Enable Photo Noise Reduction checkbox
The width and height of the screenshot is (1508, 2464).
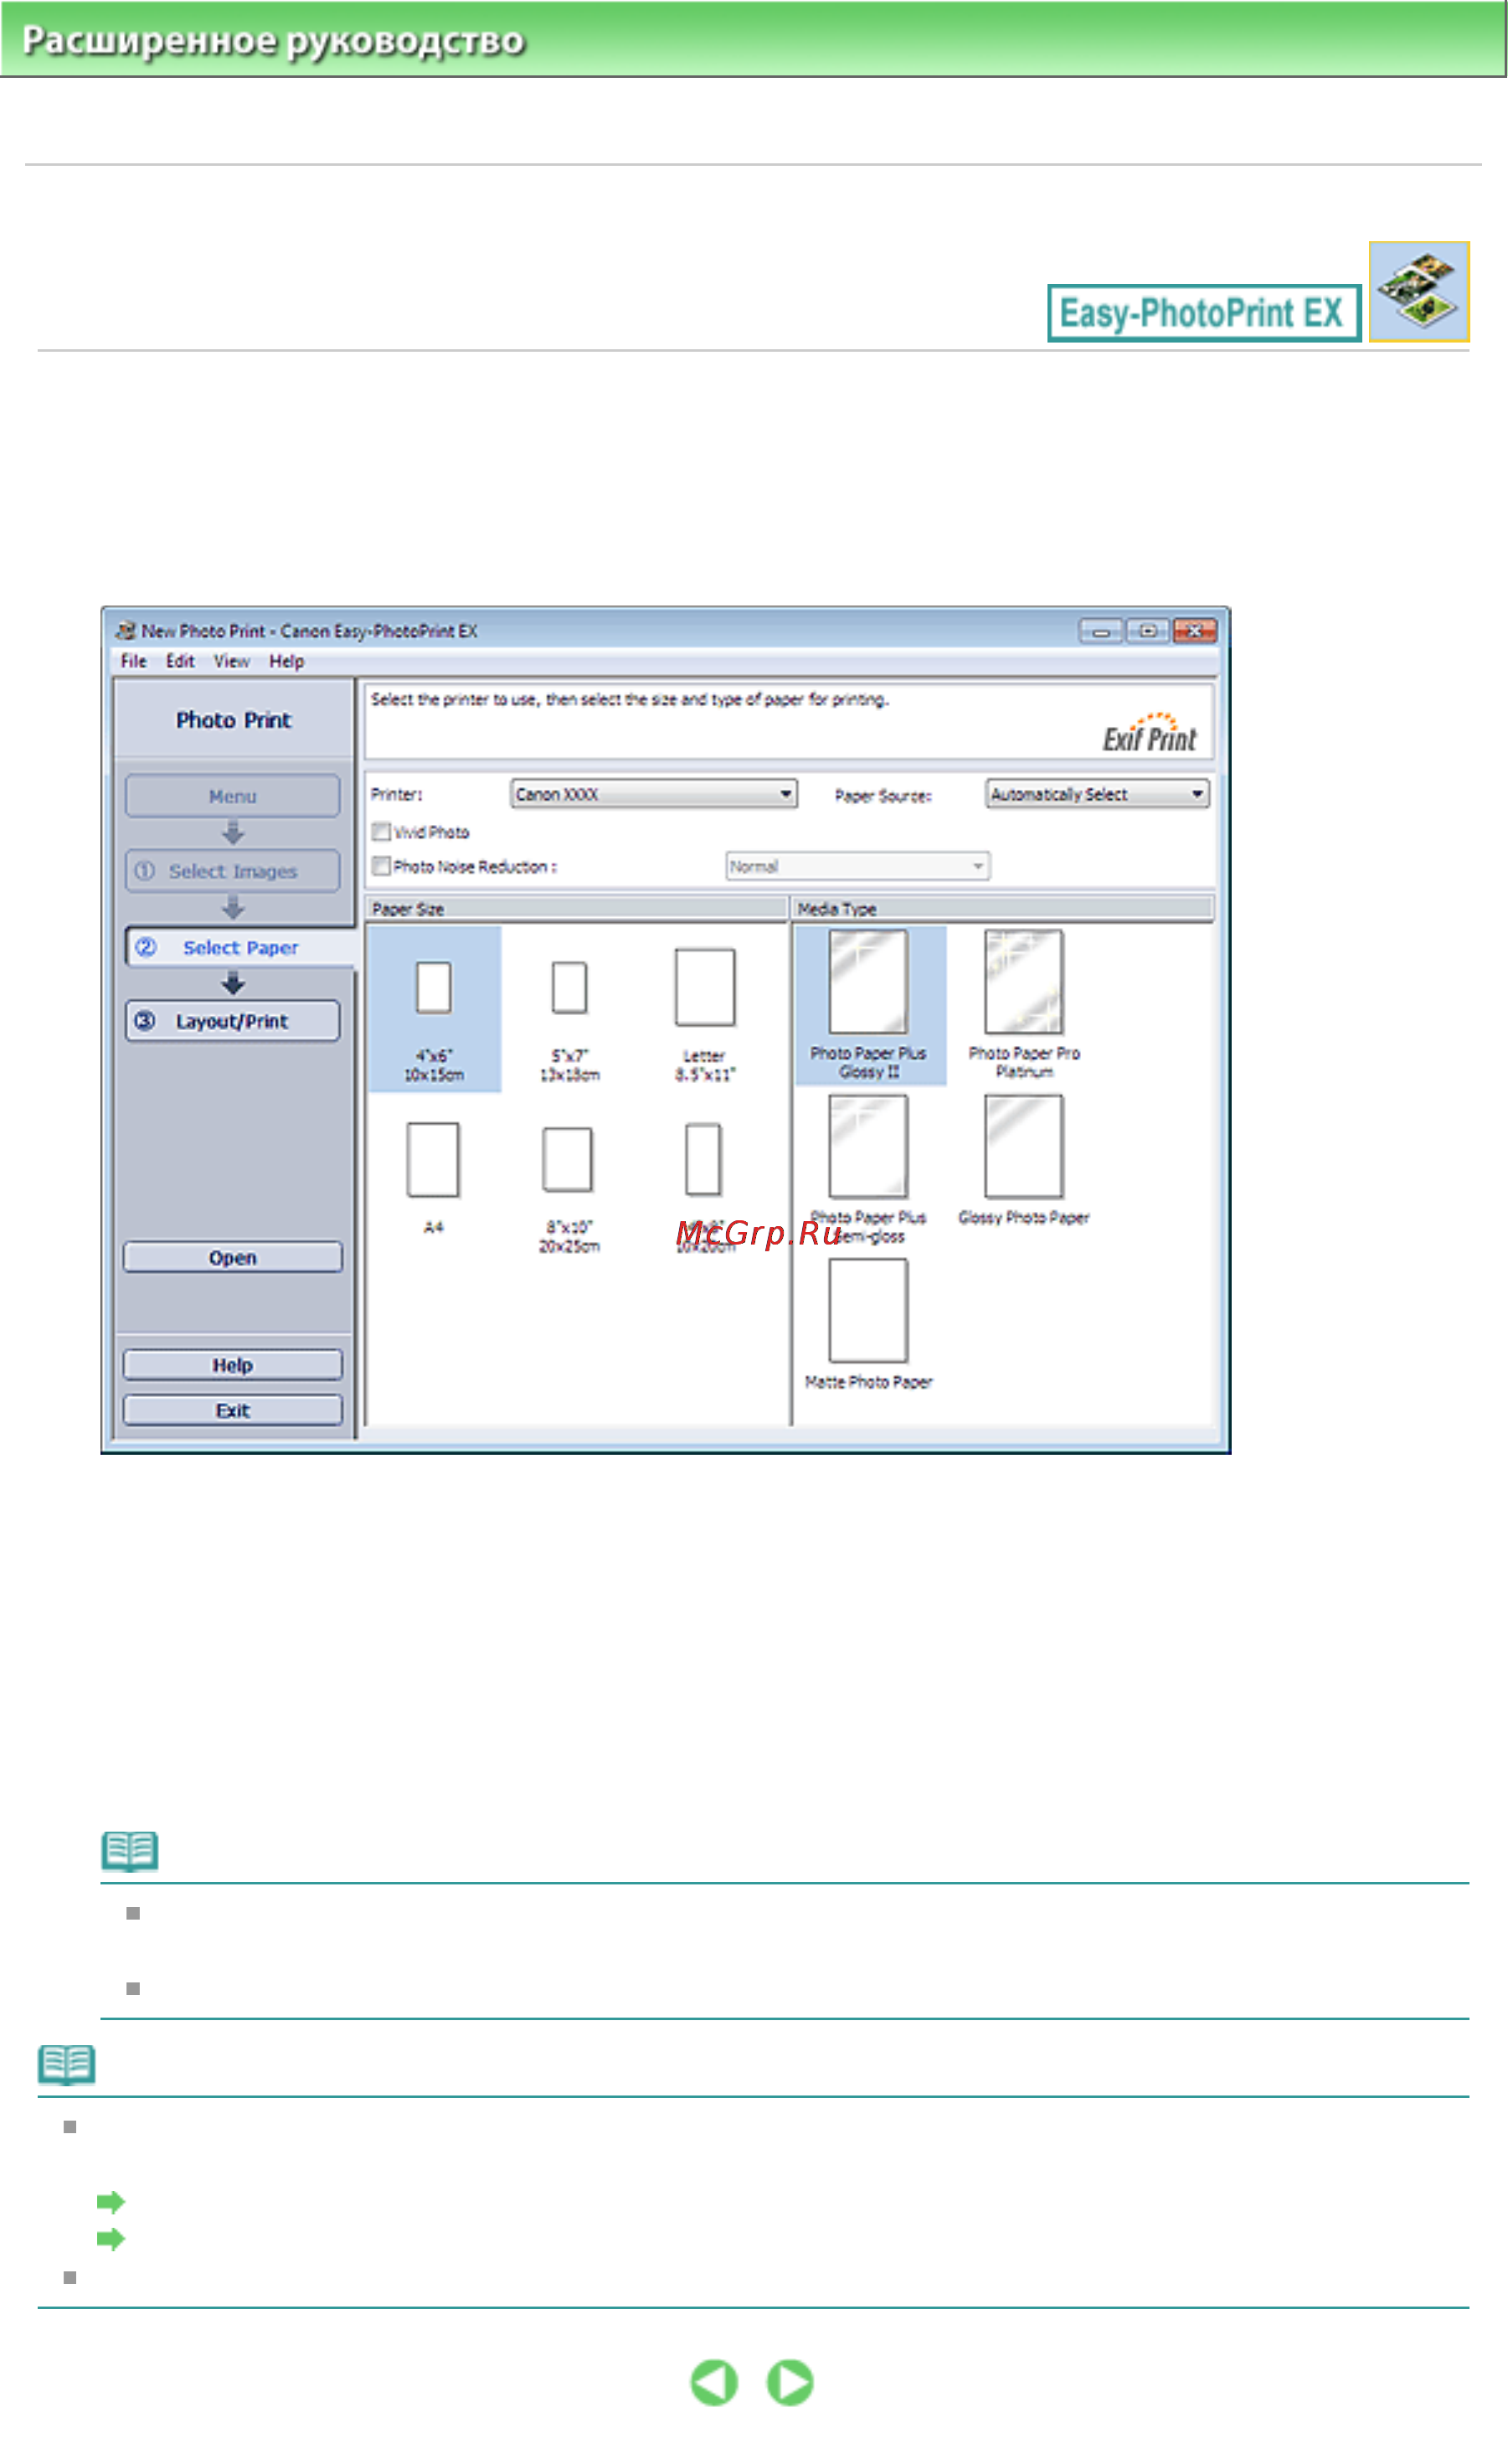(381, 866)
